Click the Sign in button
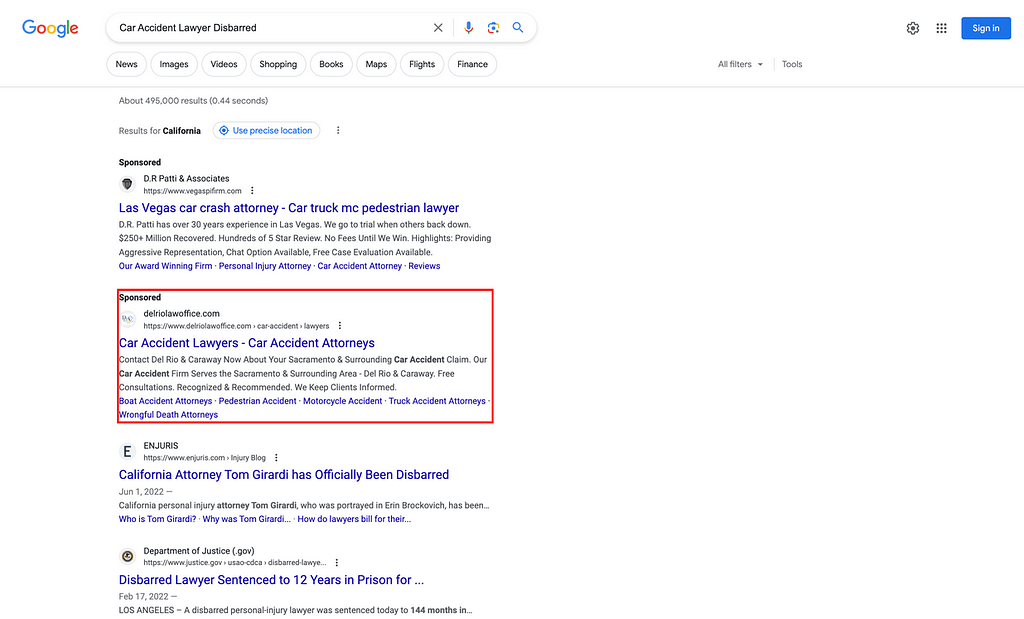Viewport: 1024px width, 619px height. click(x=985, y=28)
